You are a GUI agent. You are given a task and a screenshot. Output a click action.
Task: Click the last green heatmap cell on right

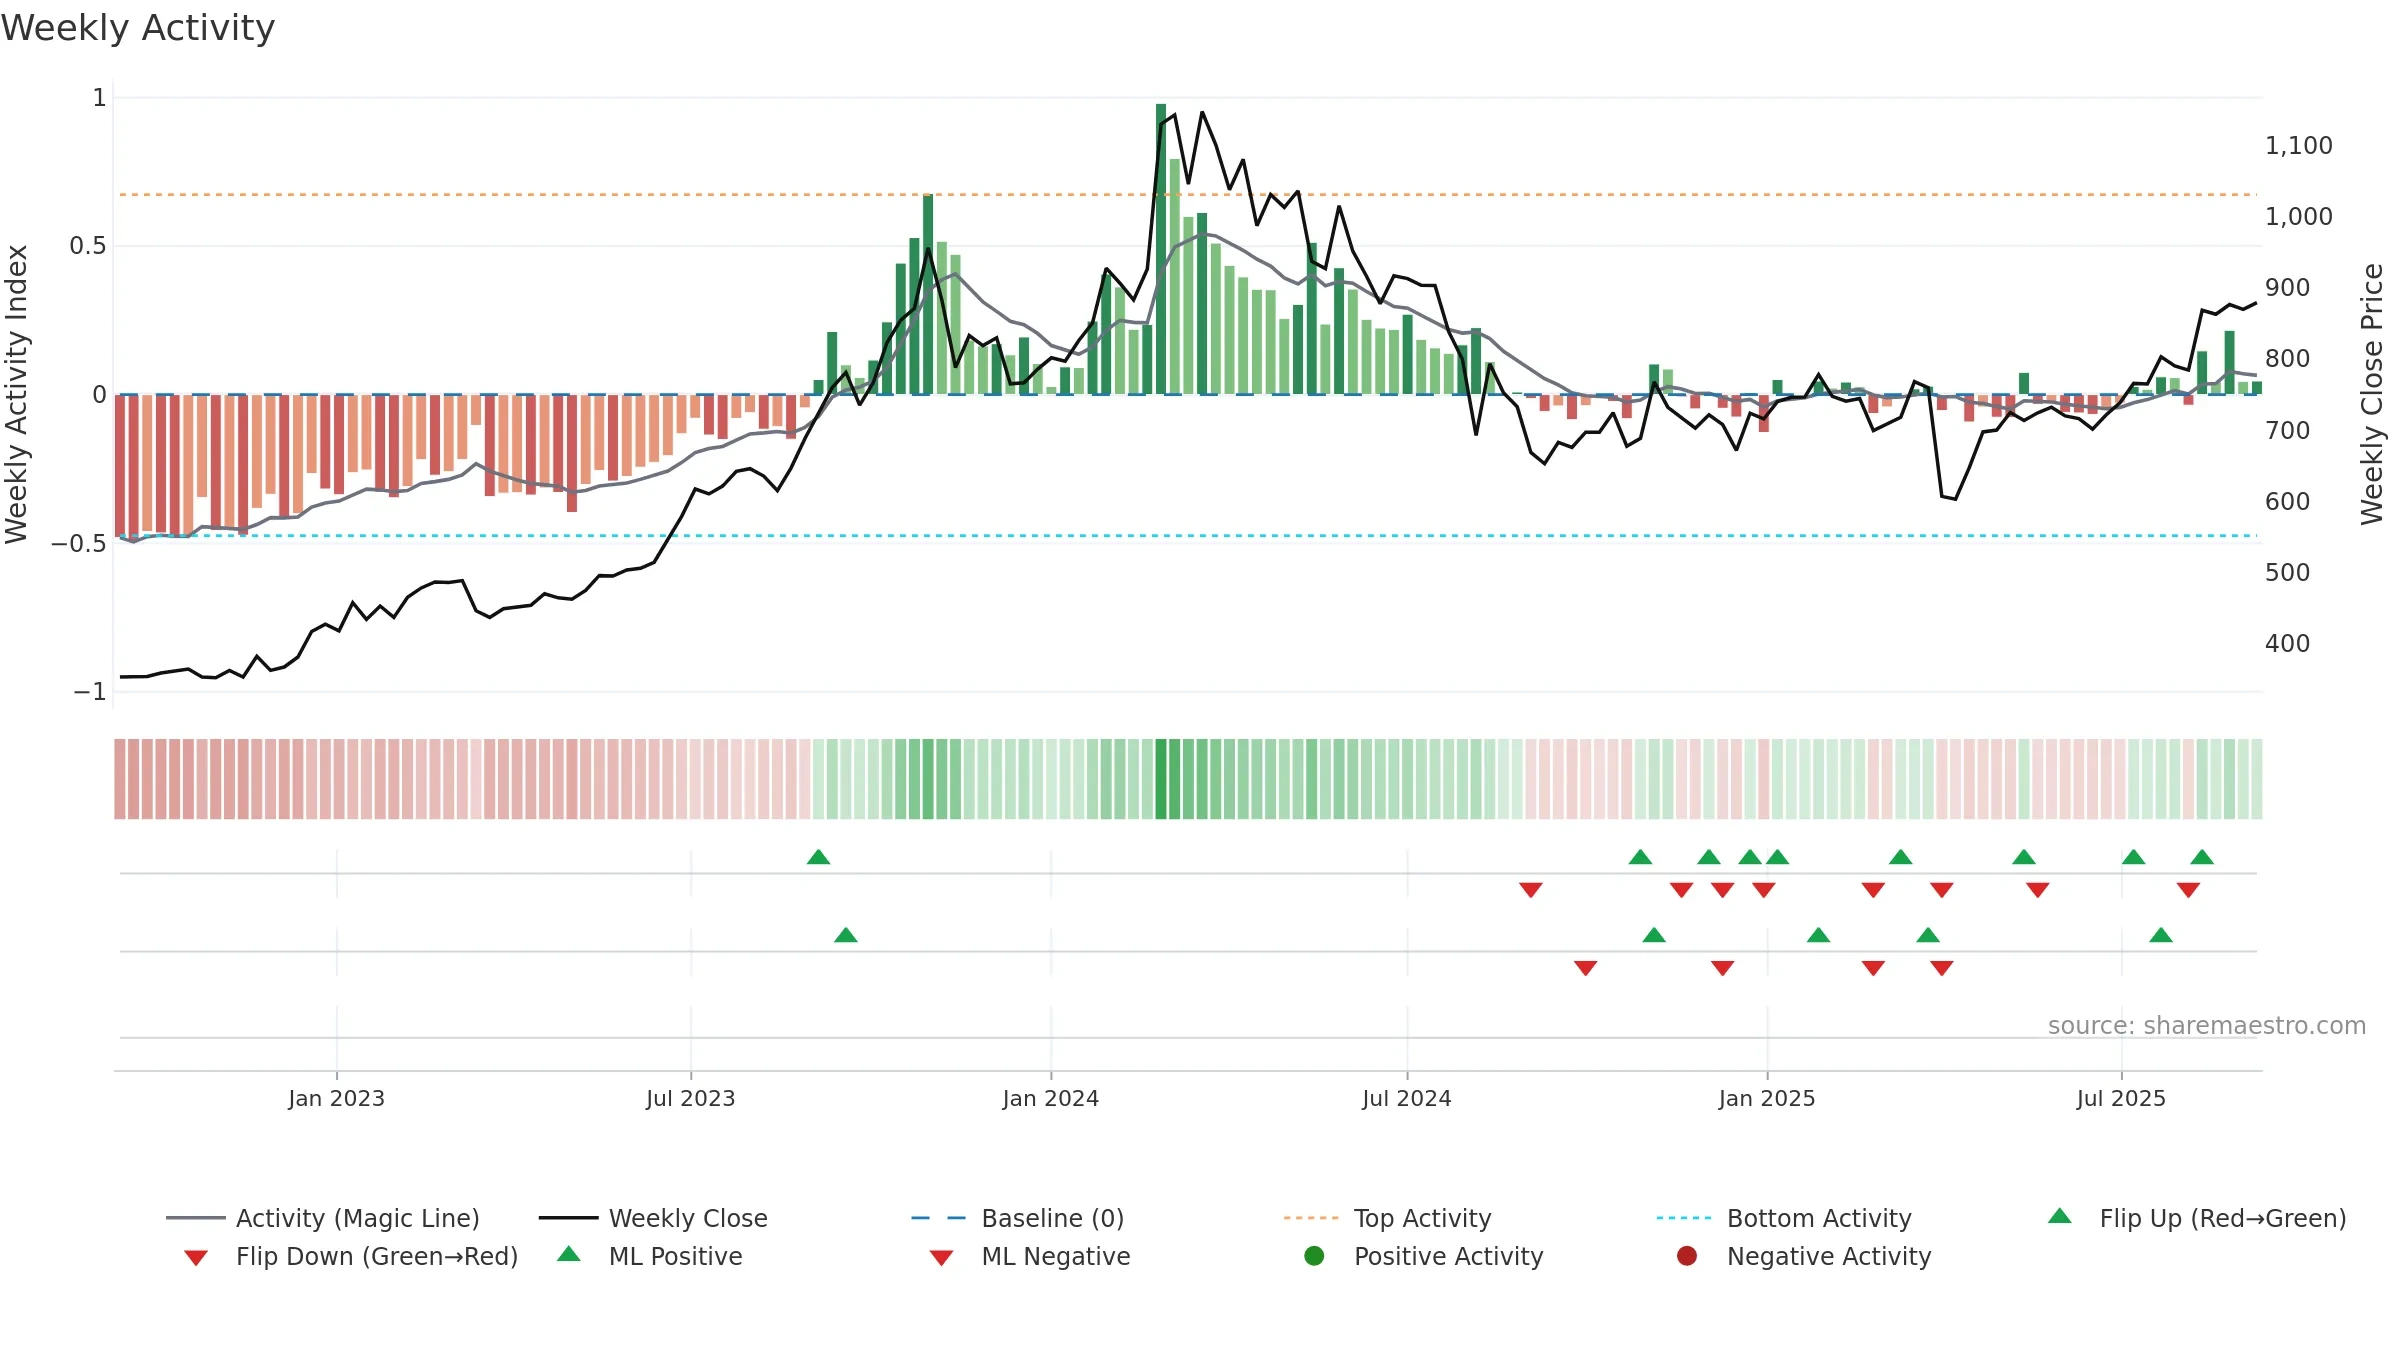tap(2257, 779)
